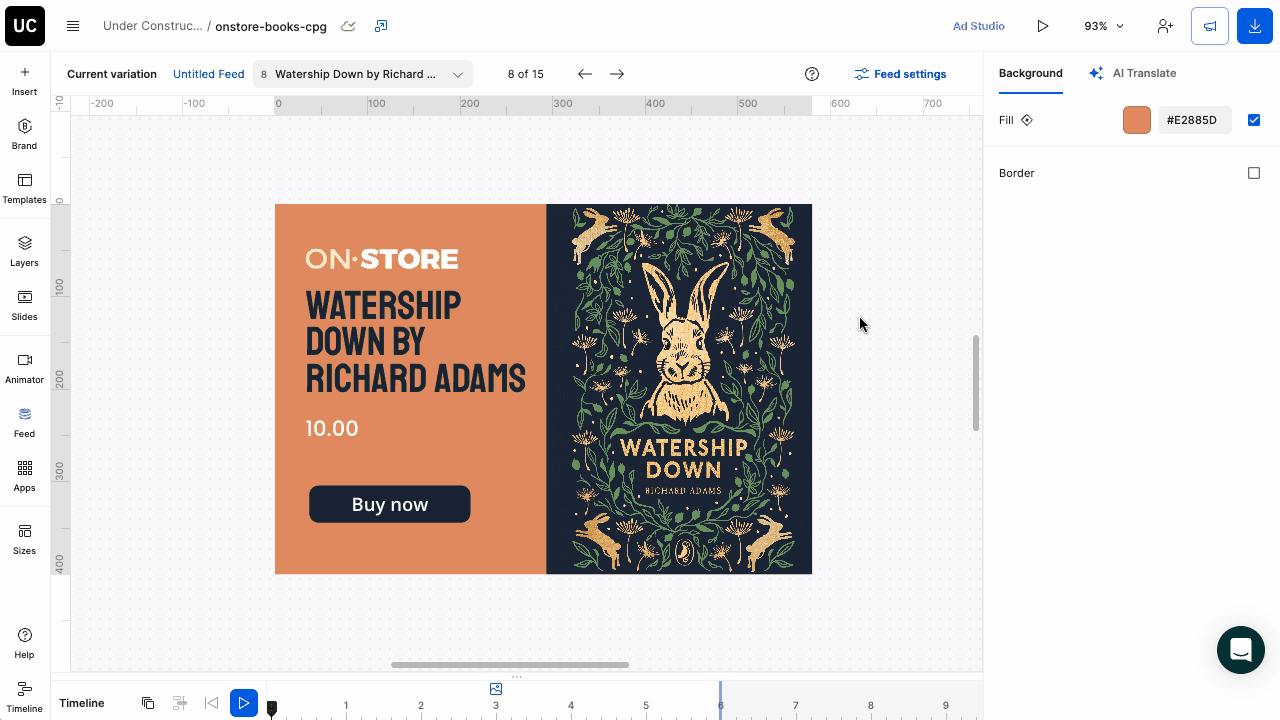Open Ad Studio link
The image size is (1280, 720).
(978, 26)
